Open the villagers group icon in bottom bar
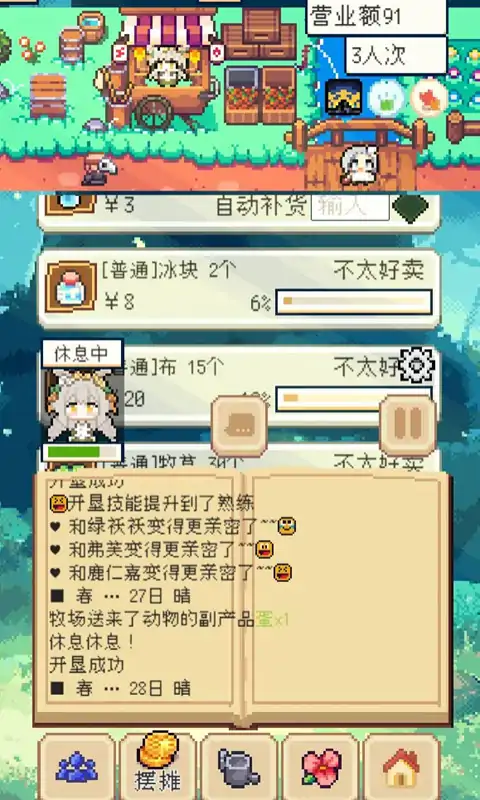 (x=77, y=767)
